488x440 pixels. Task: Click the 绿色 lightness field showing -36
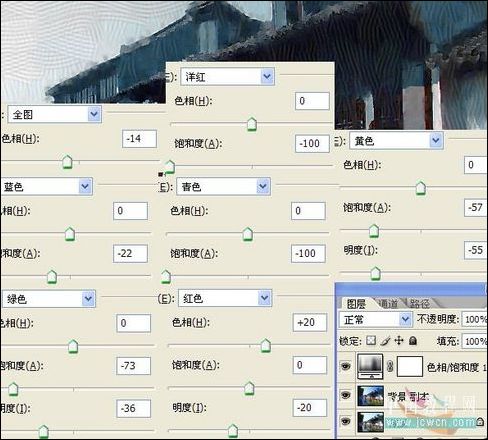click(133, 408)
